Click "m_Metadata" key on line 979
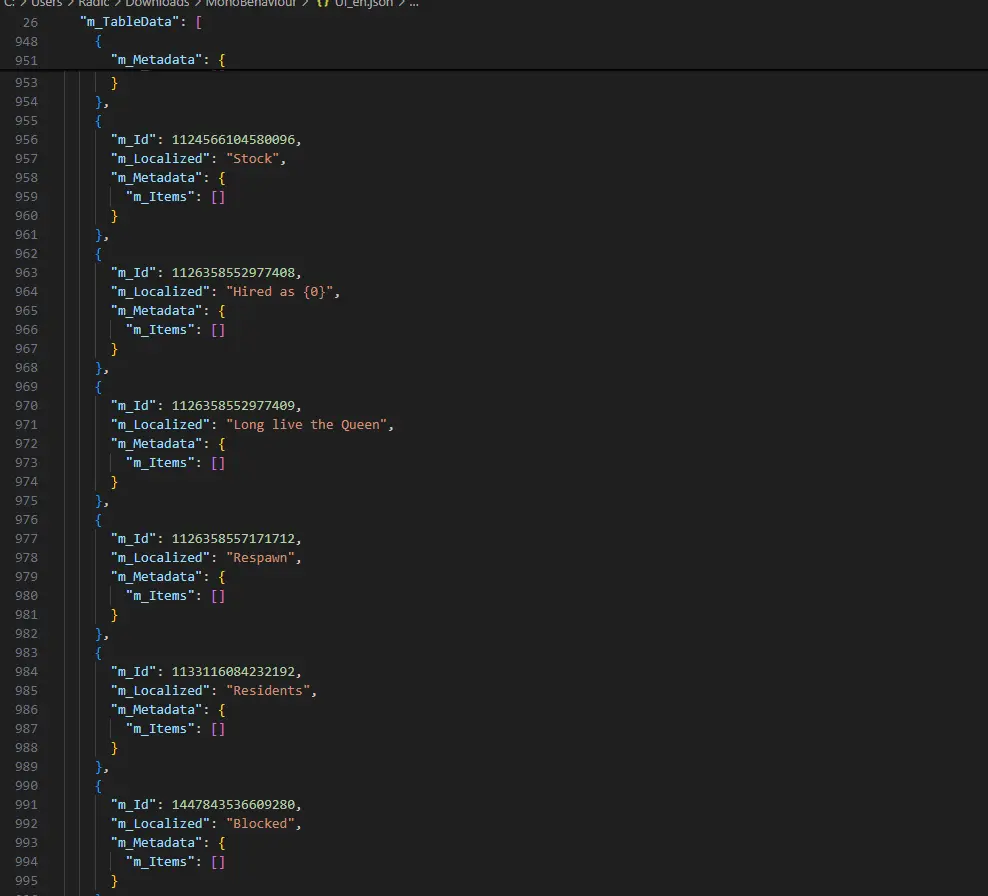988x896 pixels. [x=156, y=577]
